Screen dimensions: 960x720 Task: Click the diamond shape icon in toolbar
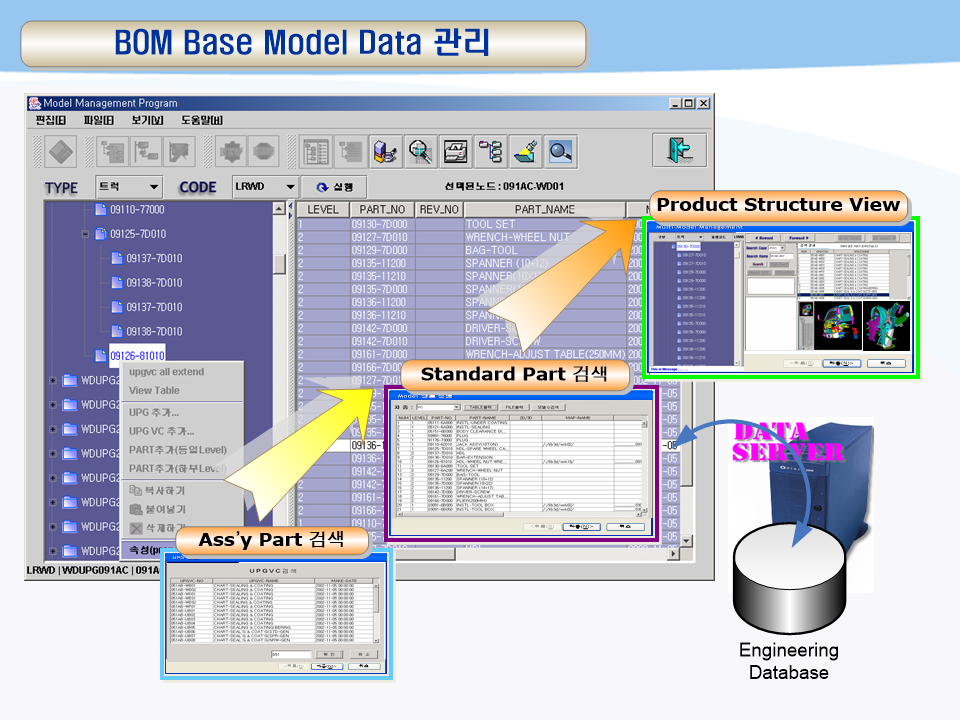[61, 151]
